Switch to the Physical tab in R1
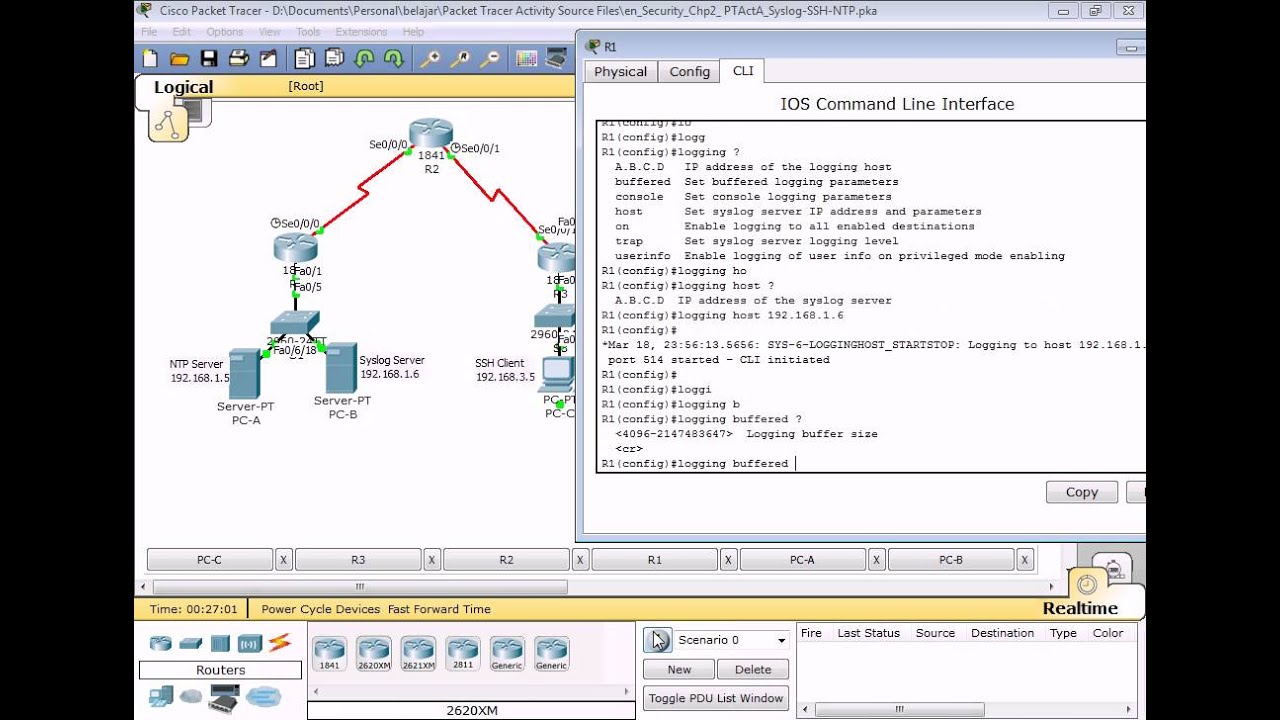This screenshot has height=720, width=1280. pos(621,71)
